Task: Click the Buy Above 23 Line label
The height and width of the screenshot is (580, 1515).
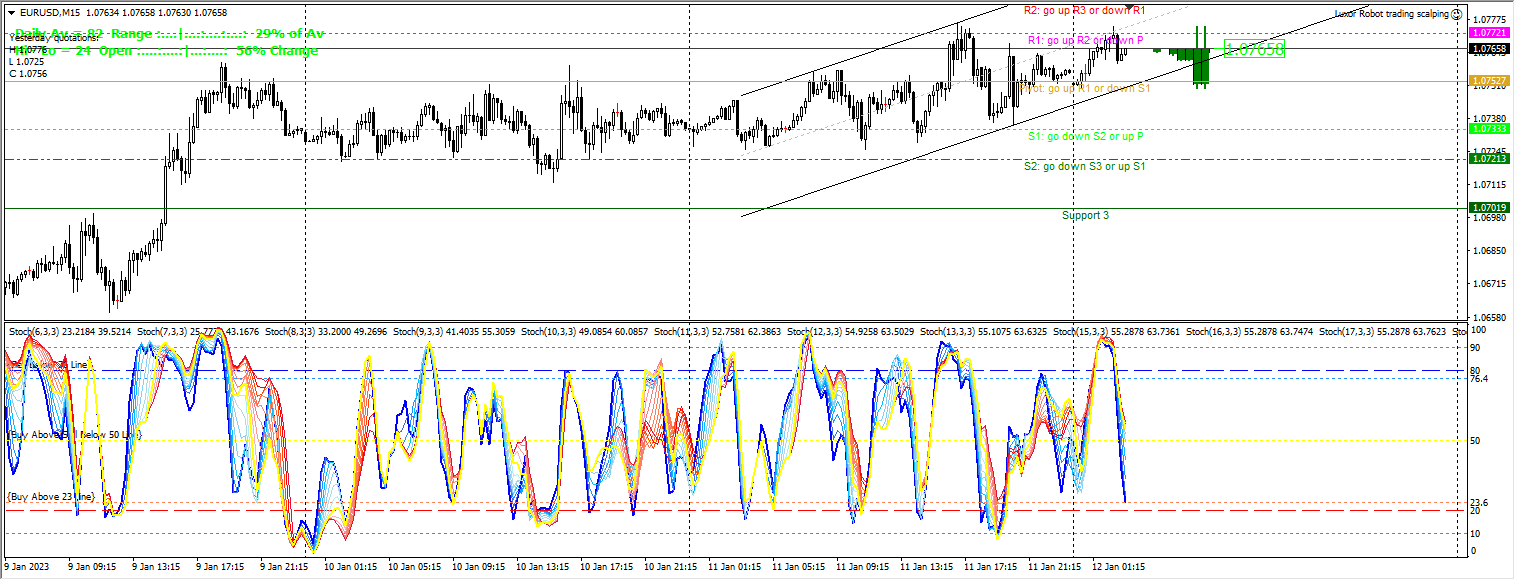Action: point(51,497)
